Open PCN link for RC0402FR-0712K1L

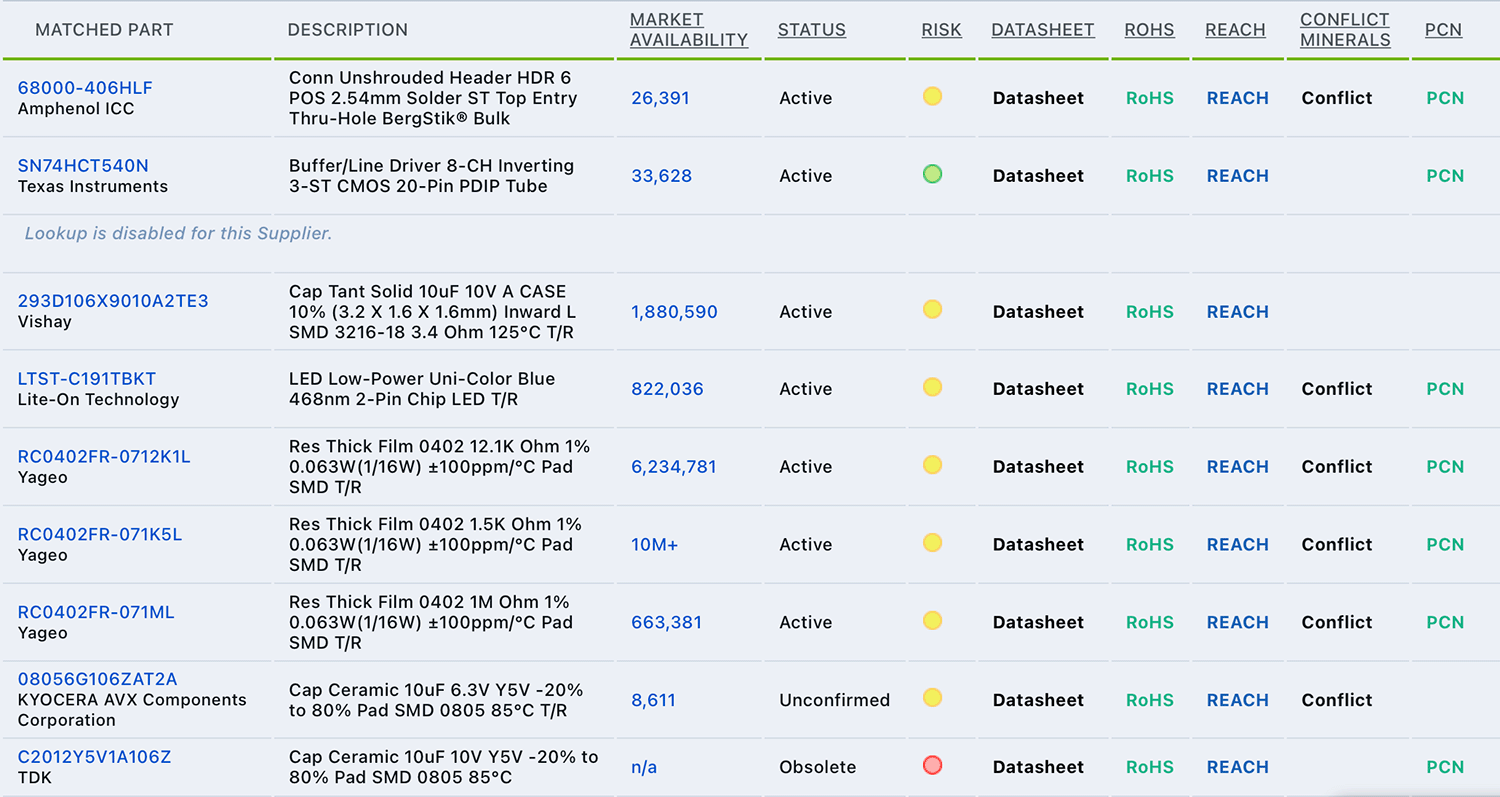[x=1445, y=467]
